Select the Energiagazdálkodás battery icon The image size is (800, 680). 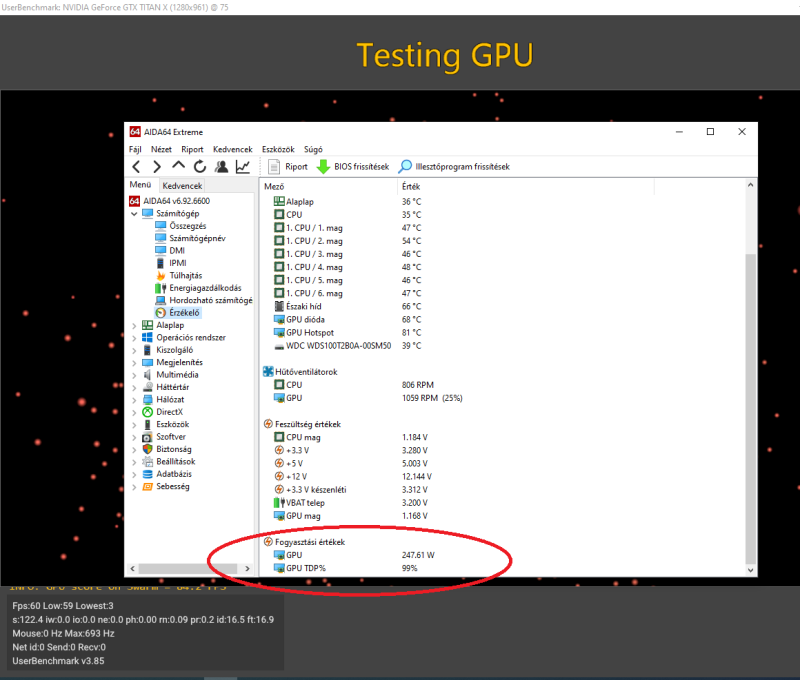click(x=161, y=288)
